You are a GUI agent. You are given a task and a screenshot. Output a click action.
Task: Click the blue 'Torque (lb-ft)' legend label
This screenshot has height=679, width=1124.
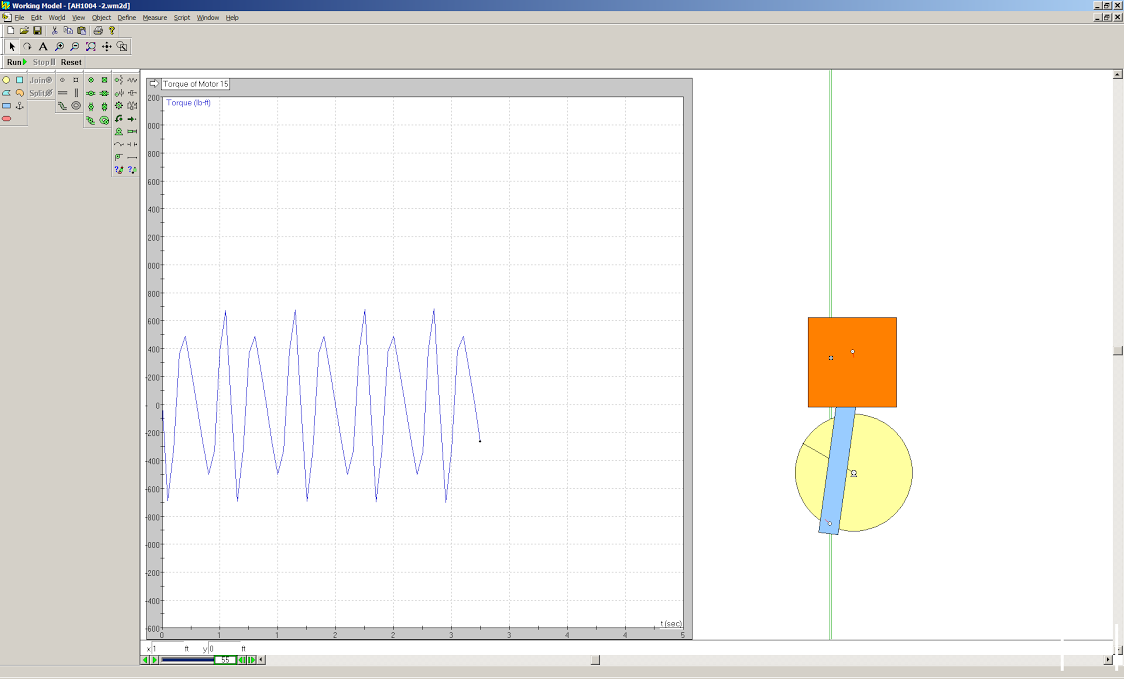pyautogui.click(x=189, y=103)
